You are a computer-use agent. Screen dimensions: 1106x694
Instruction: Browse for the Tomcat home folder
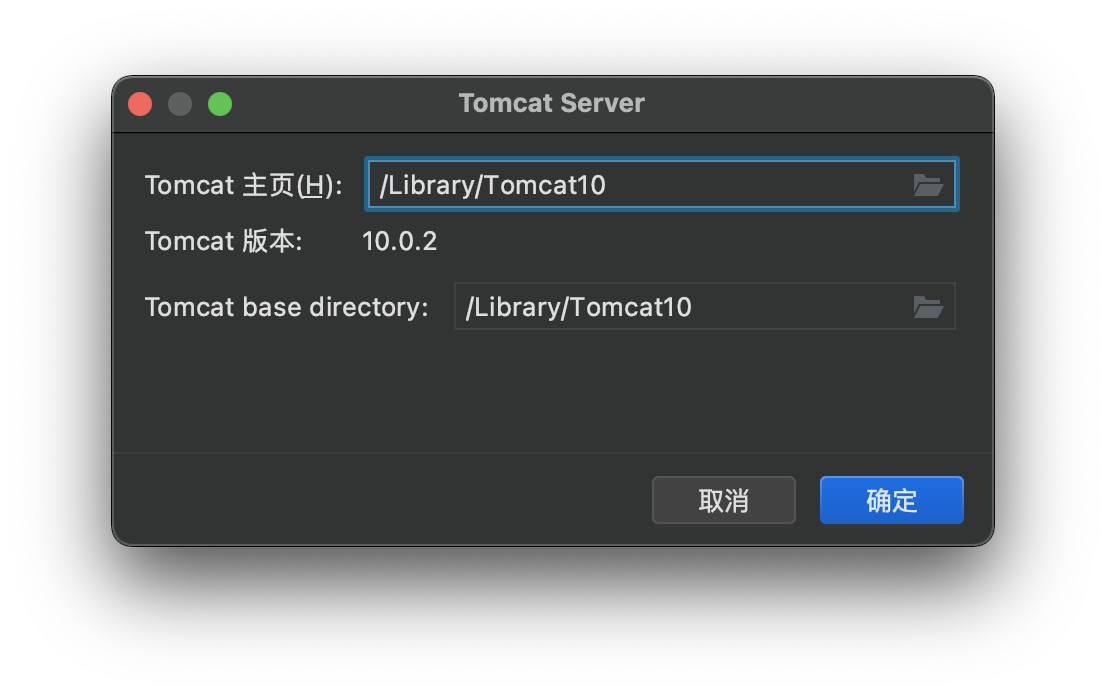pyautogui.click(x=928, y=185)
